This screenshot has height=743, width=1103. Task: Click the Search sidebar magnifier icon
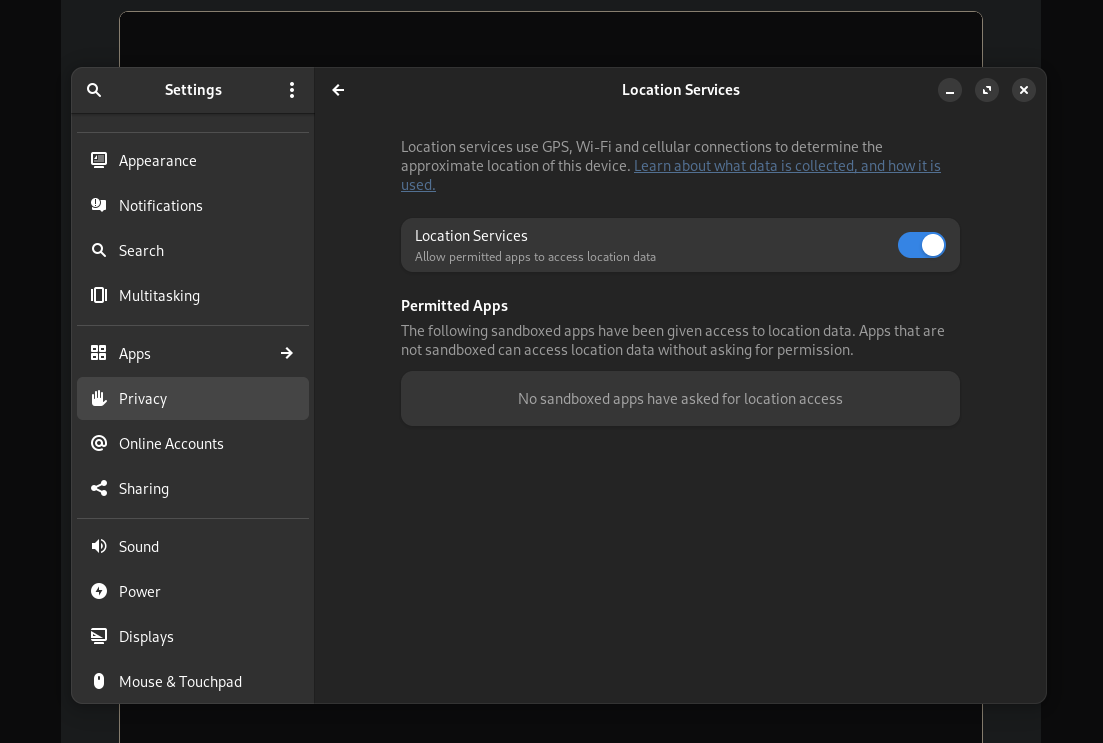tap(99, 250)
